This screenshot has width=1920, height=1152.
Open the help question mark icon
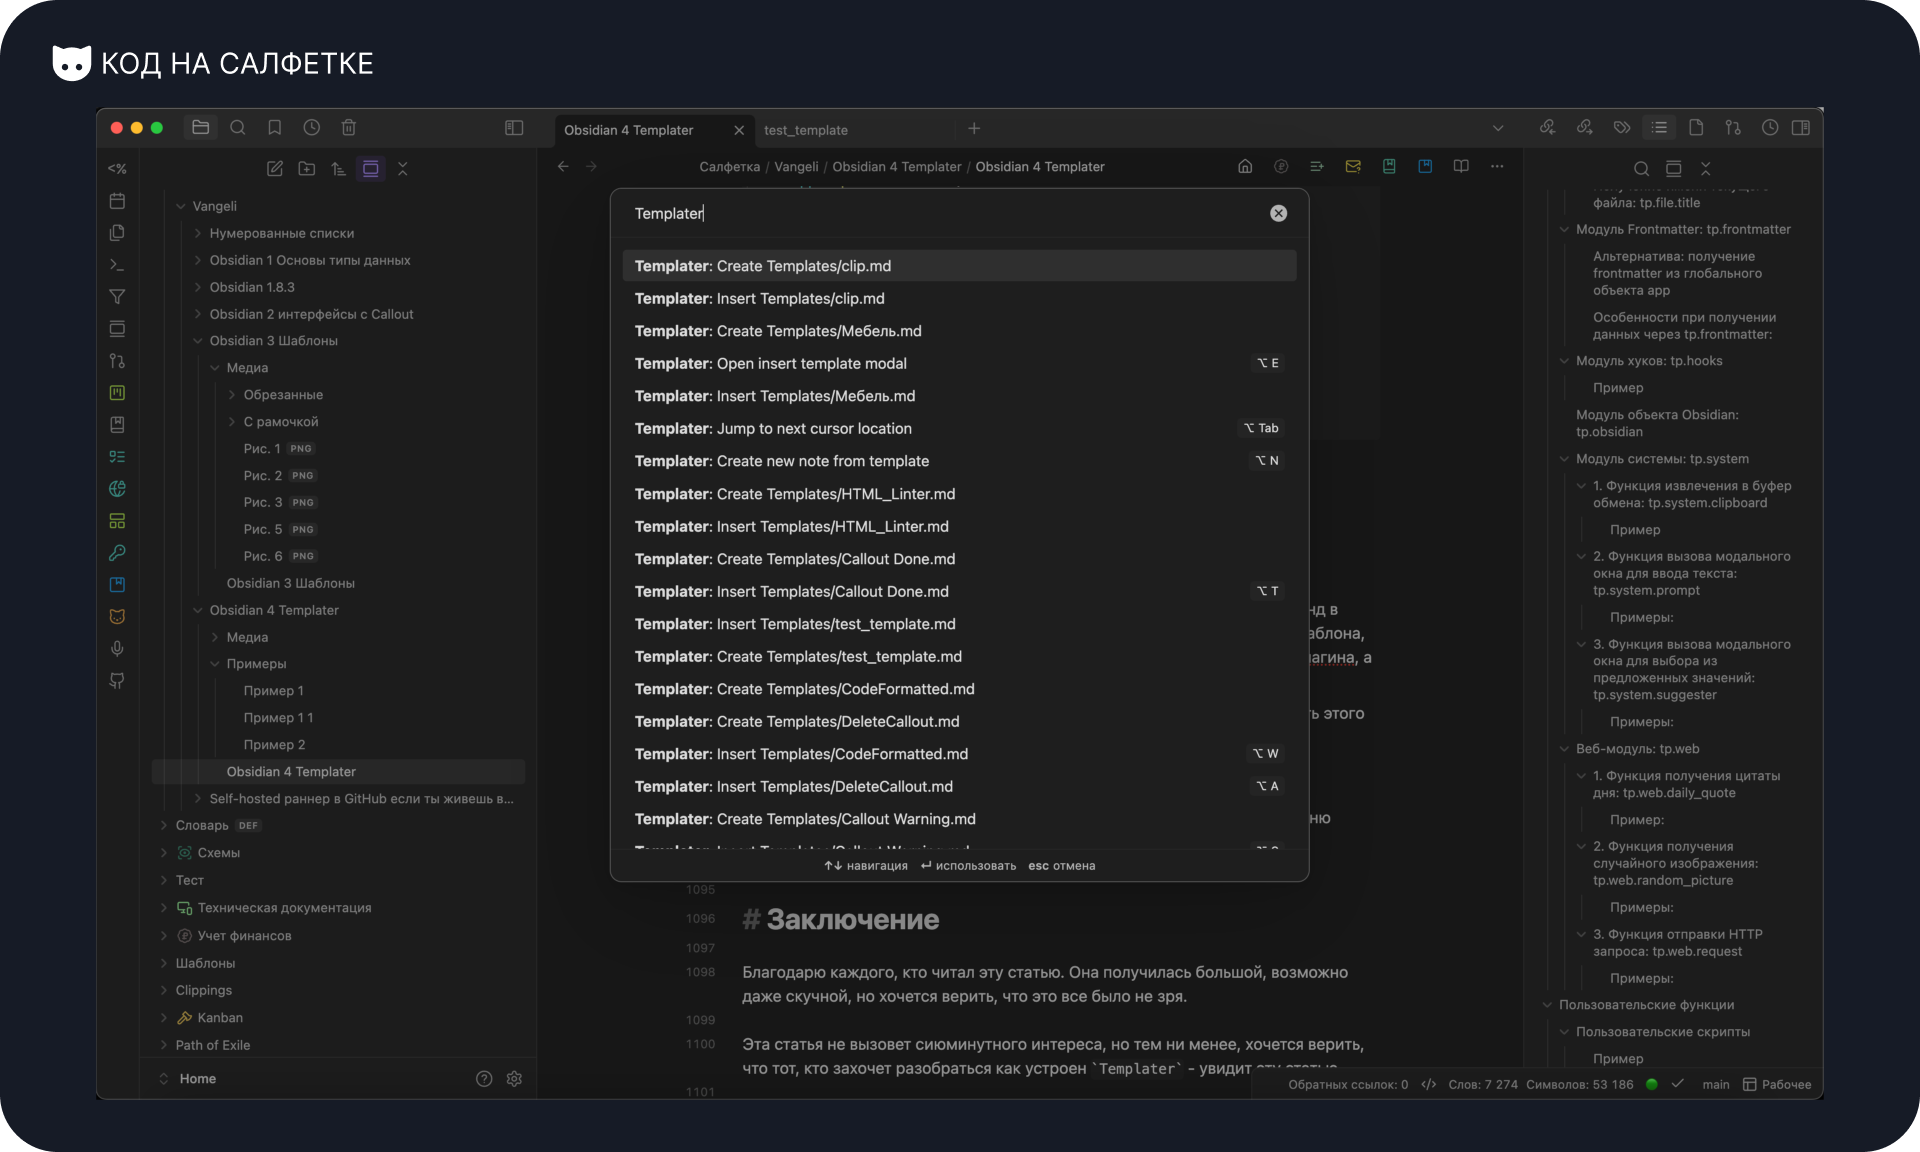pos(484,1079)
